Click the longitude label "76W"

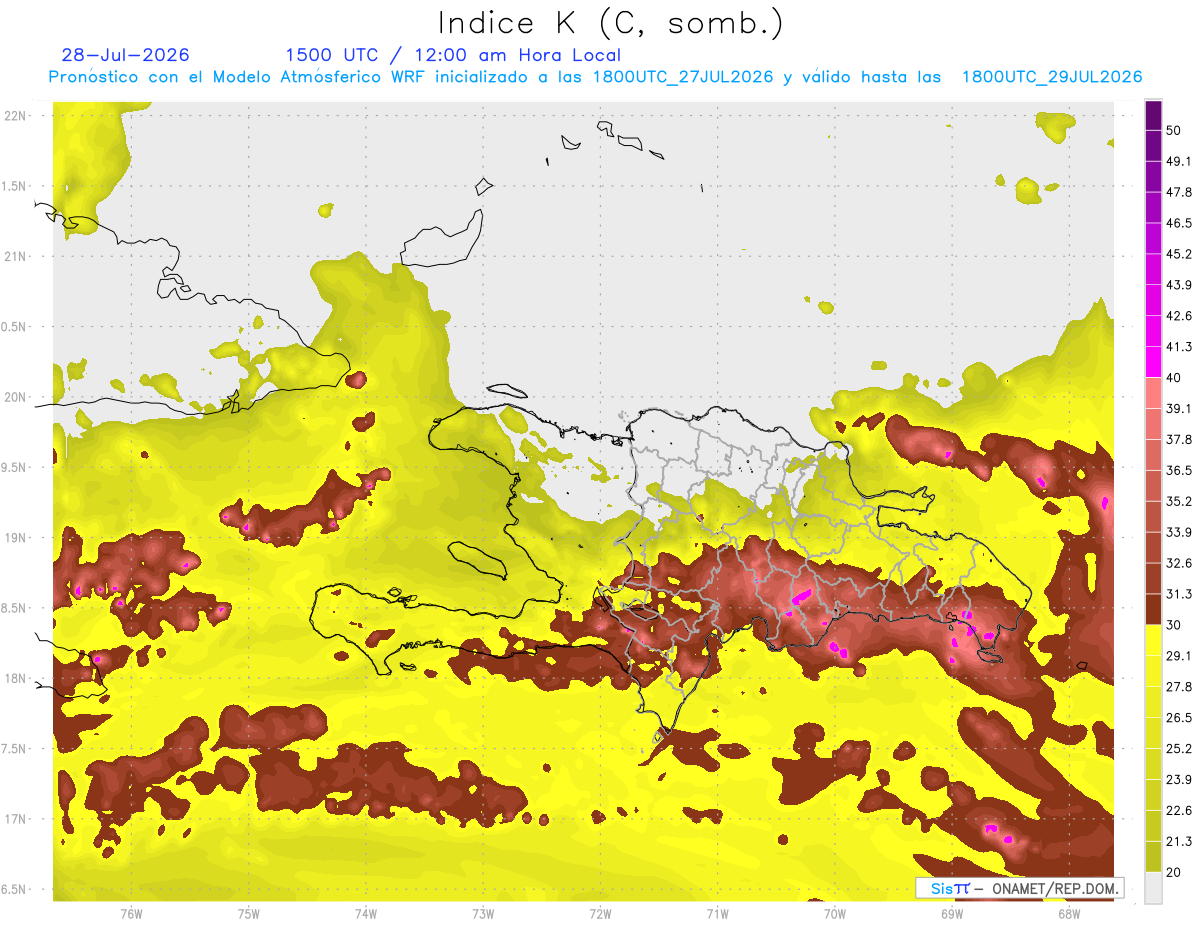click(131, 914)
